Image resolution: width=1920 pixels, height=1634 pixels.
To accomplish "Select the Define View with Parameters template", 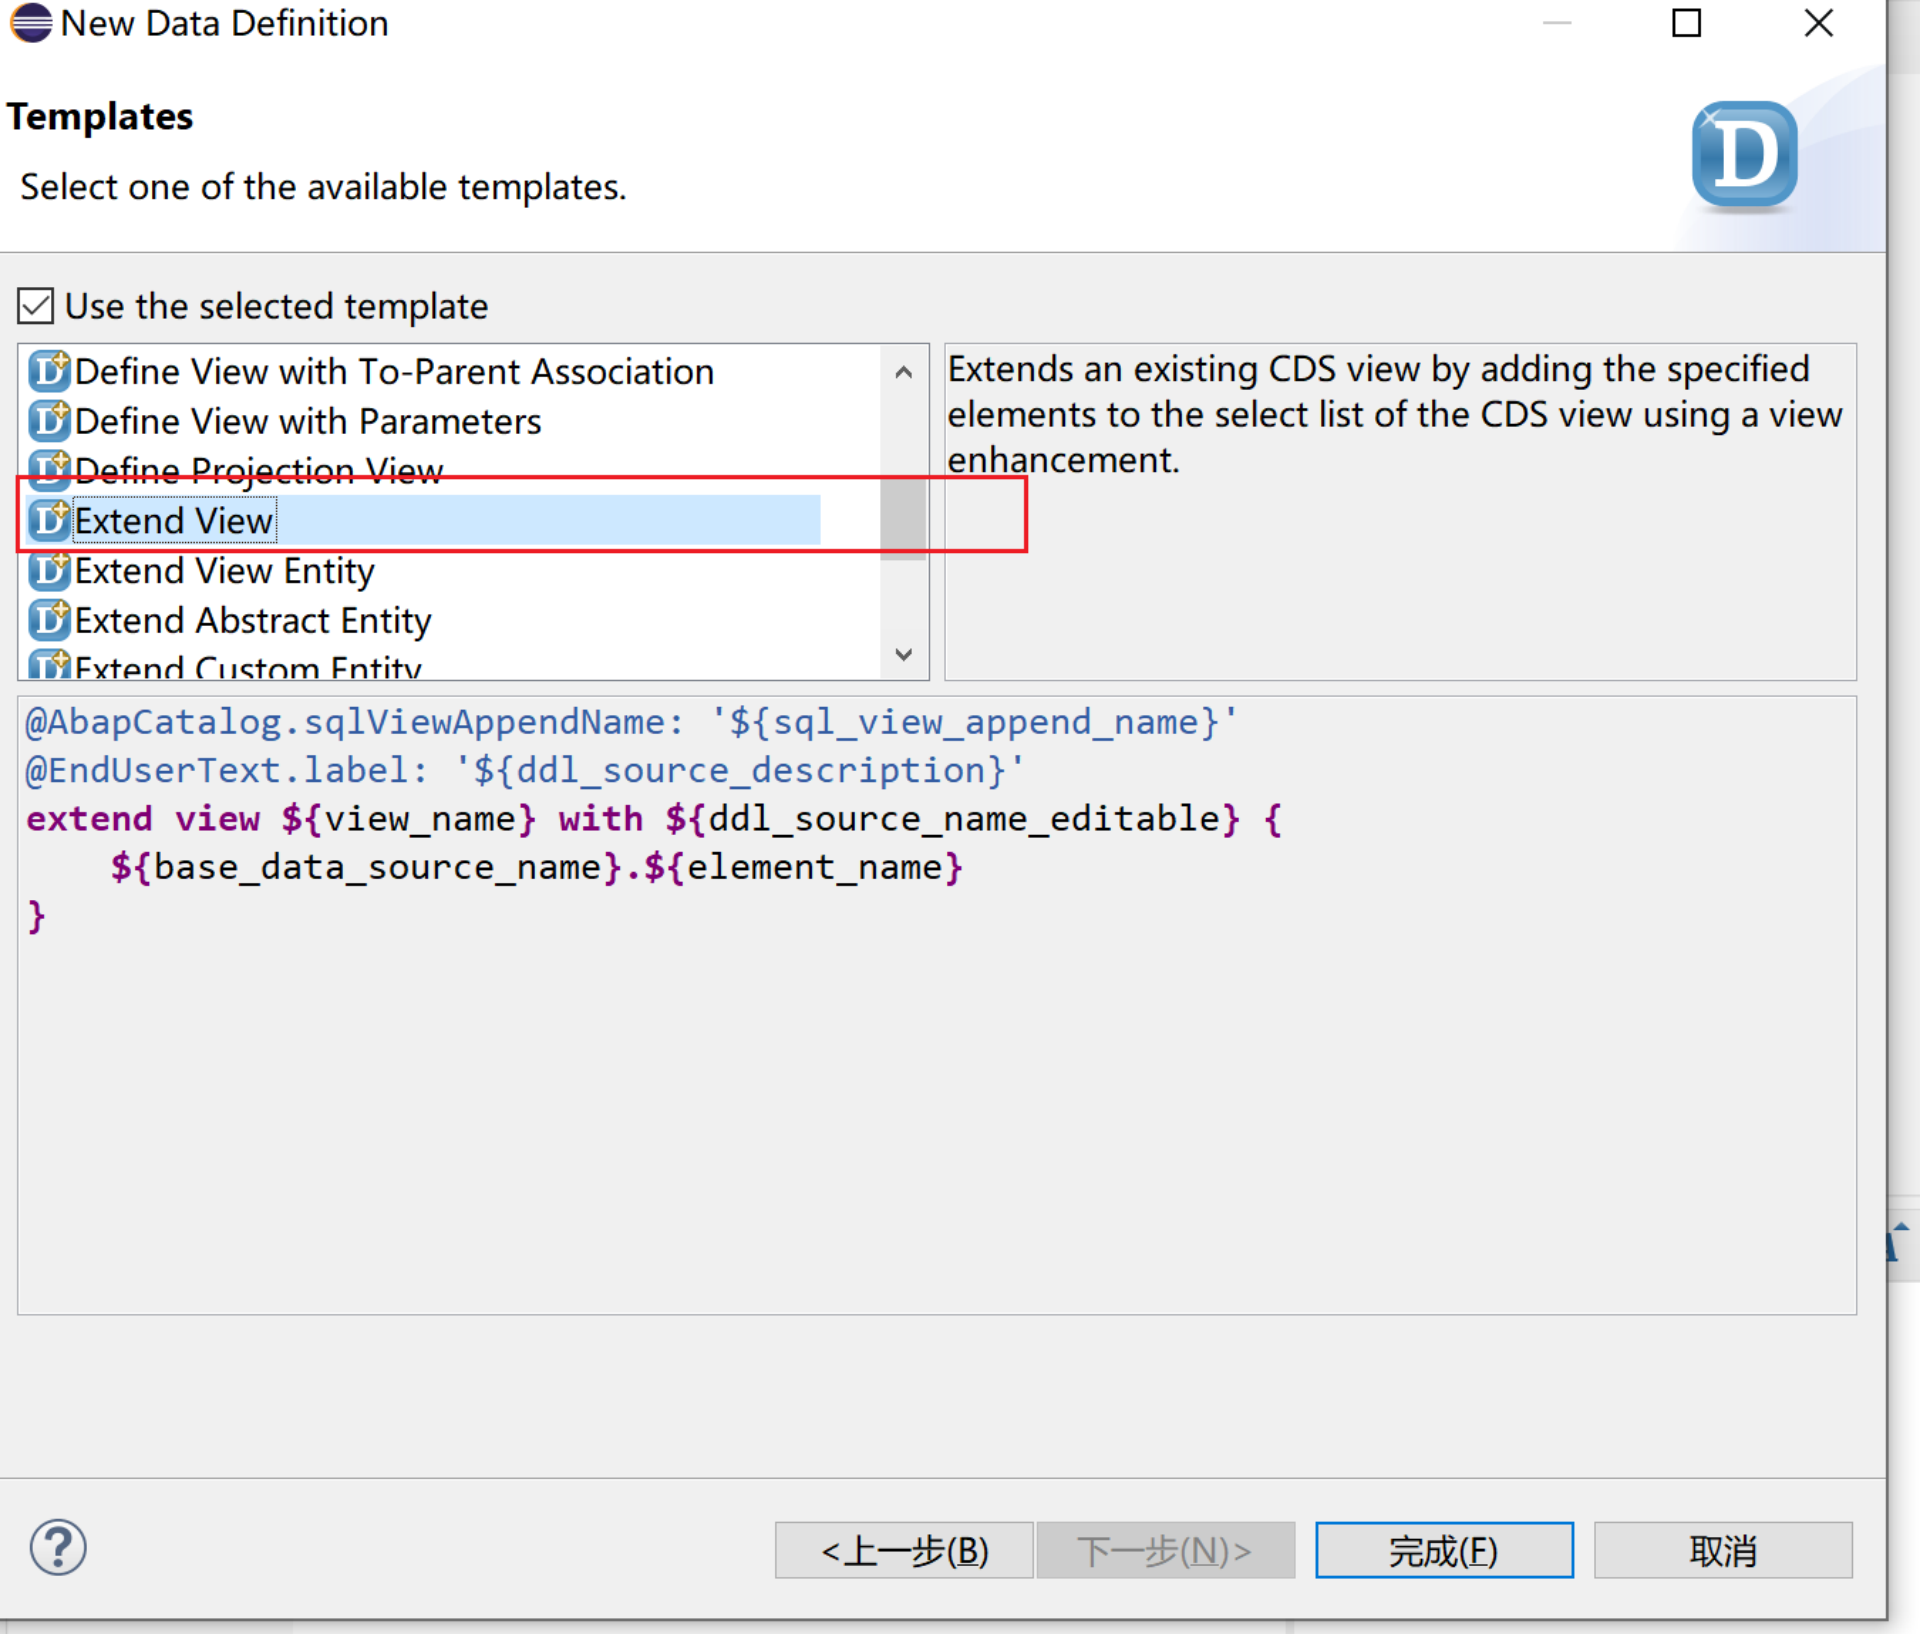I will 308,421.
